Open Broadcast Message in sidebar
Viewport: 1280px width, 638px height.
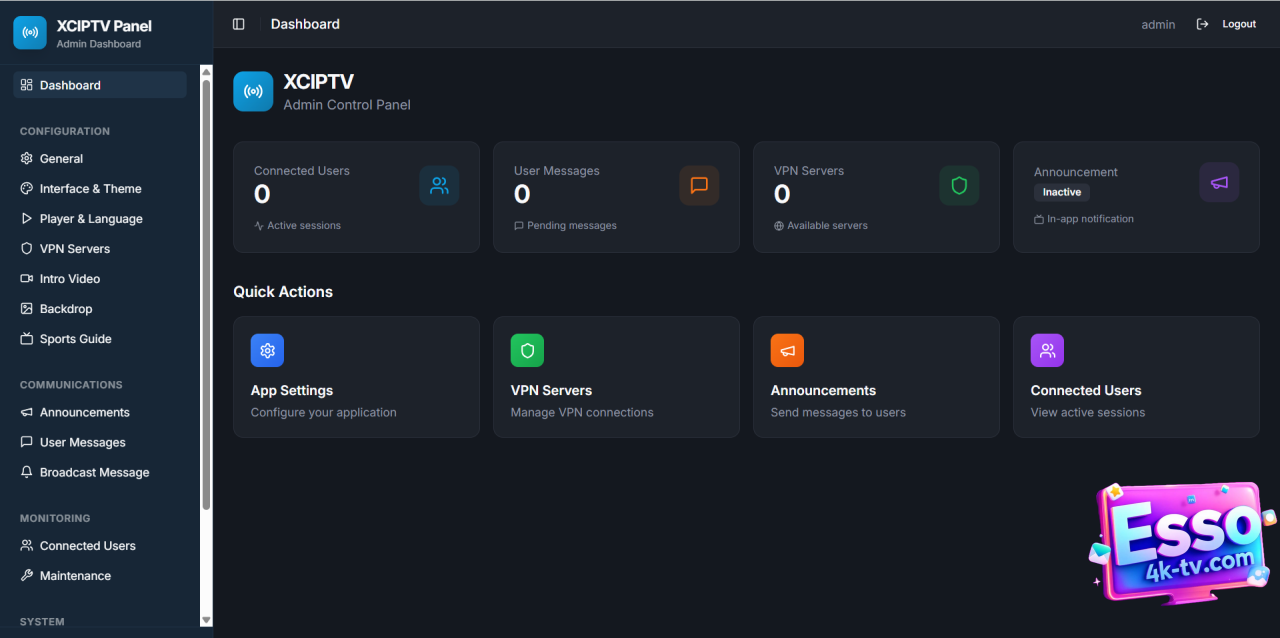pos(94,473)
